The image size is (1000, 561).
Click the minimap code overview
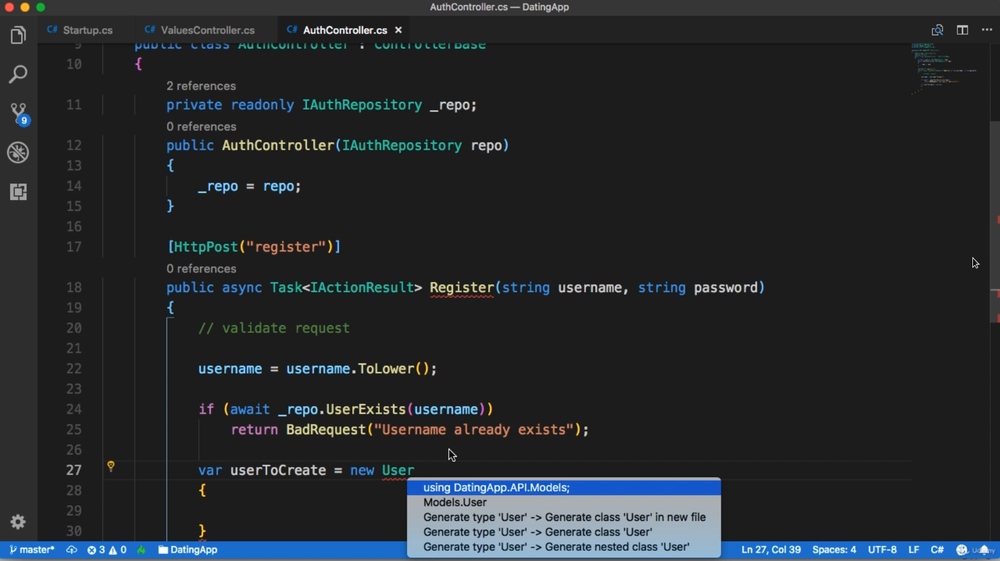pyautogui.click(x=945, y=68)
